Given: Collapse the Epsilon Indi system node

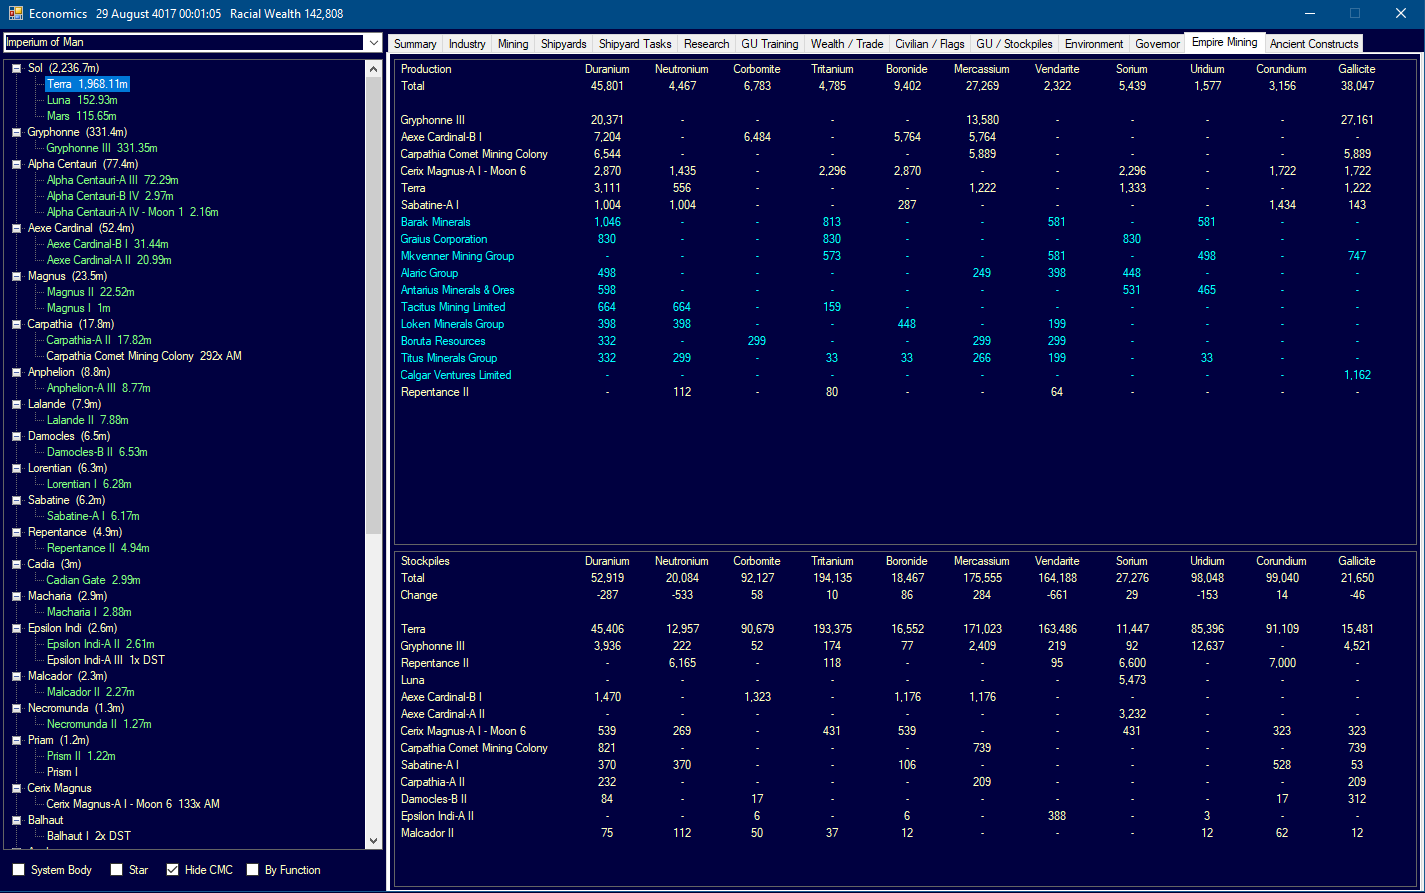Looking at the screenshot, I should pyautogui.click(x=17, y=628).
